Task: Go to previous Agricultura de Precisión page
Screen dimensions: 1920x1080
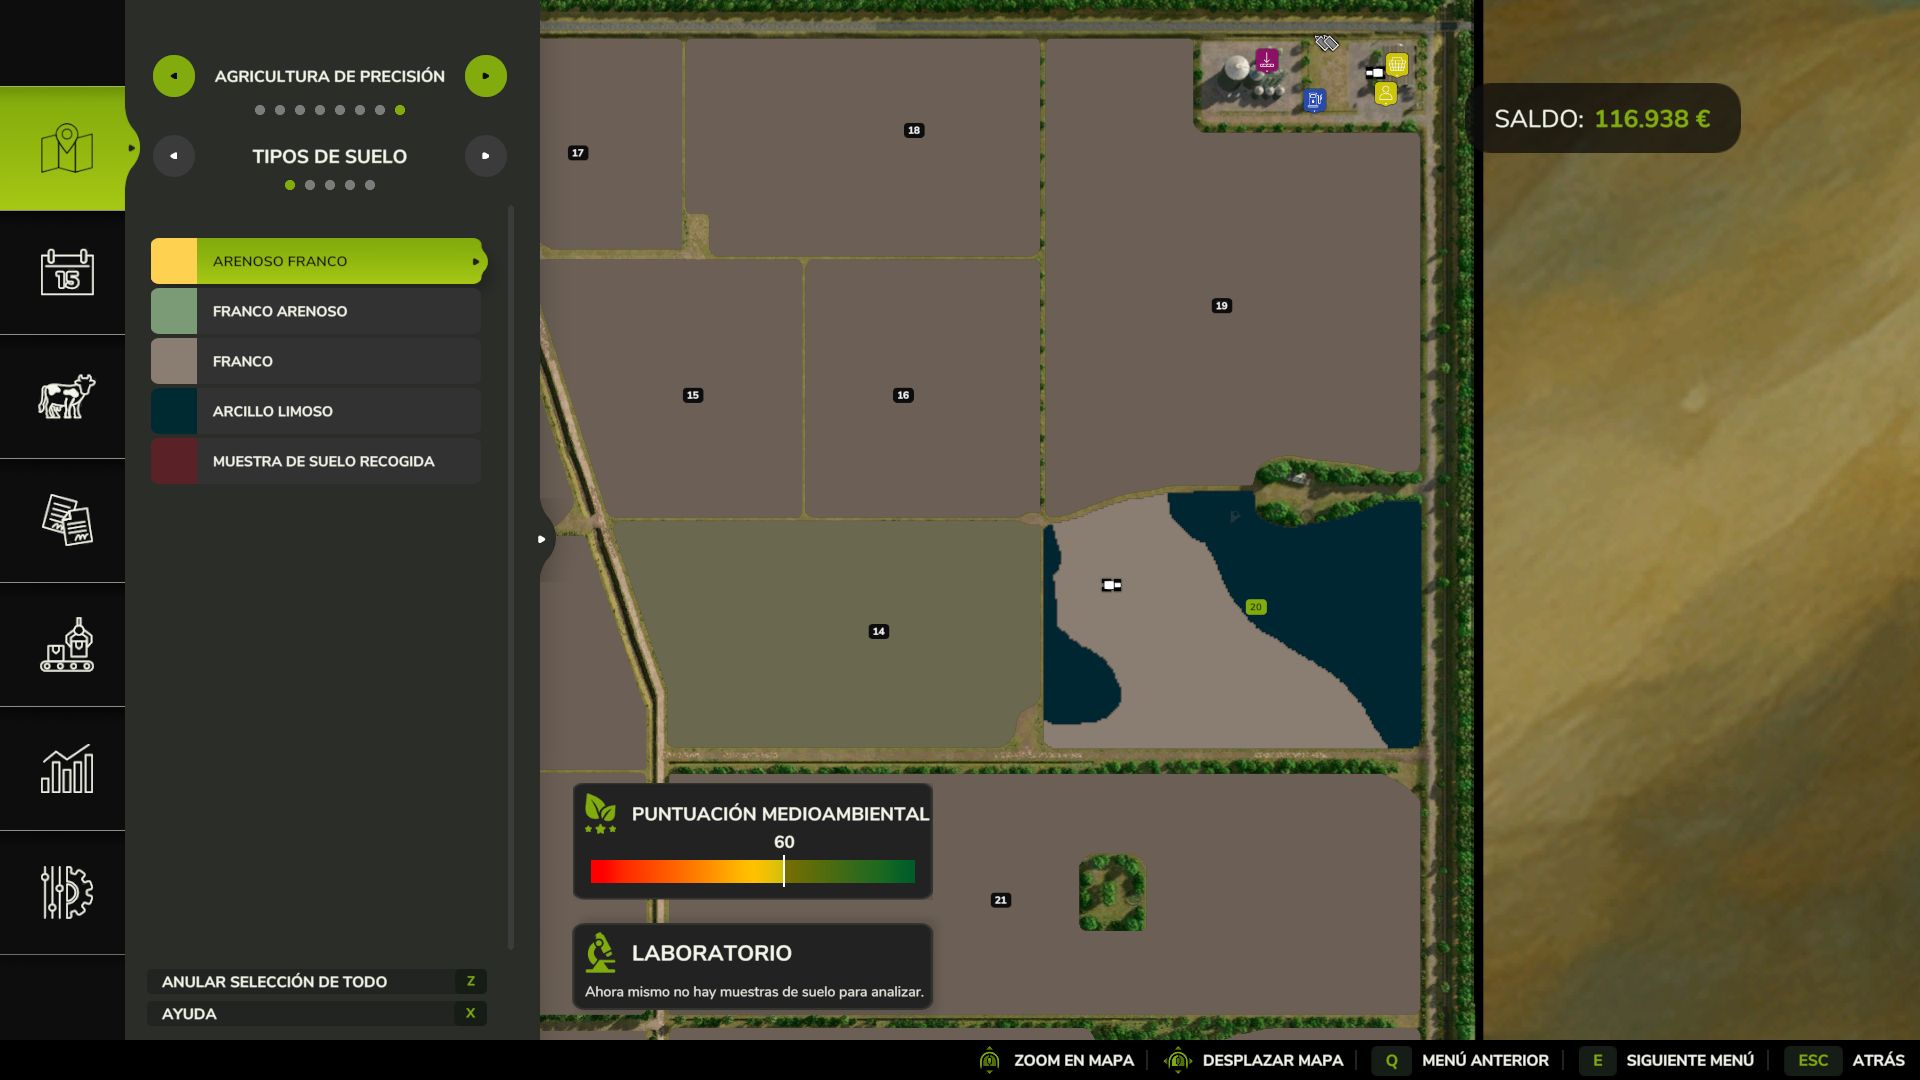Action: tap(174, 76)
